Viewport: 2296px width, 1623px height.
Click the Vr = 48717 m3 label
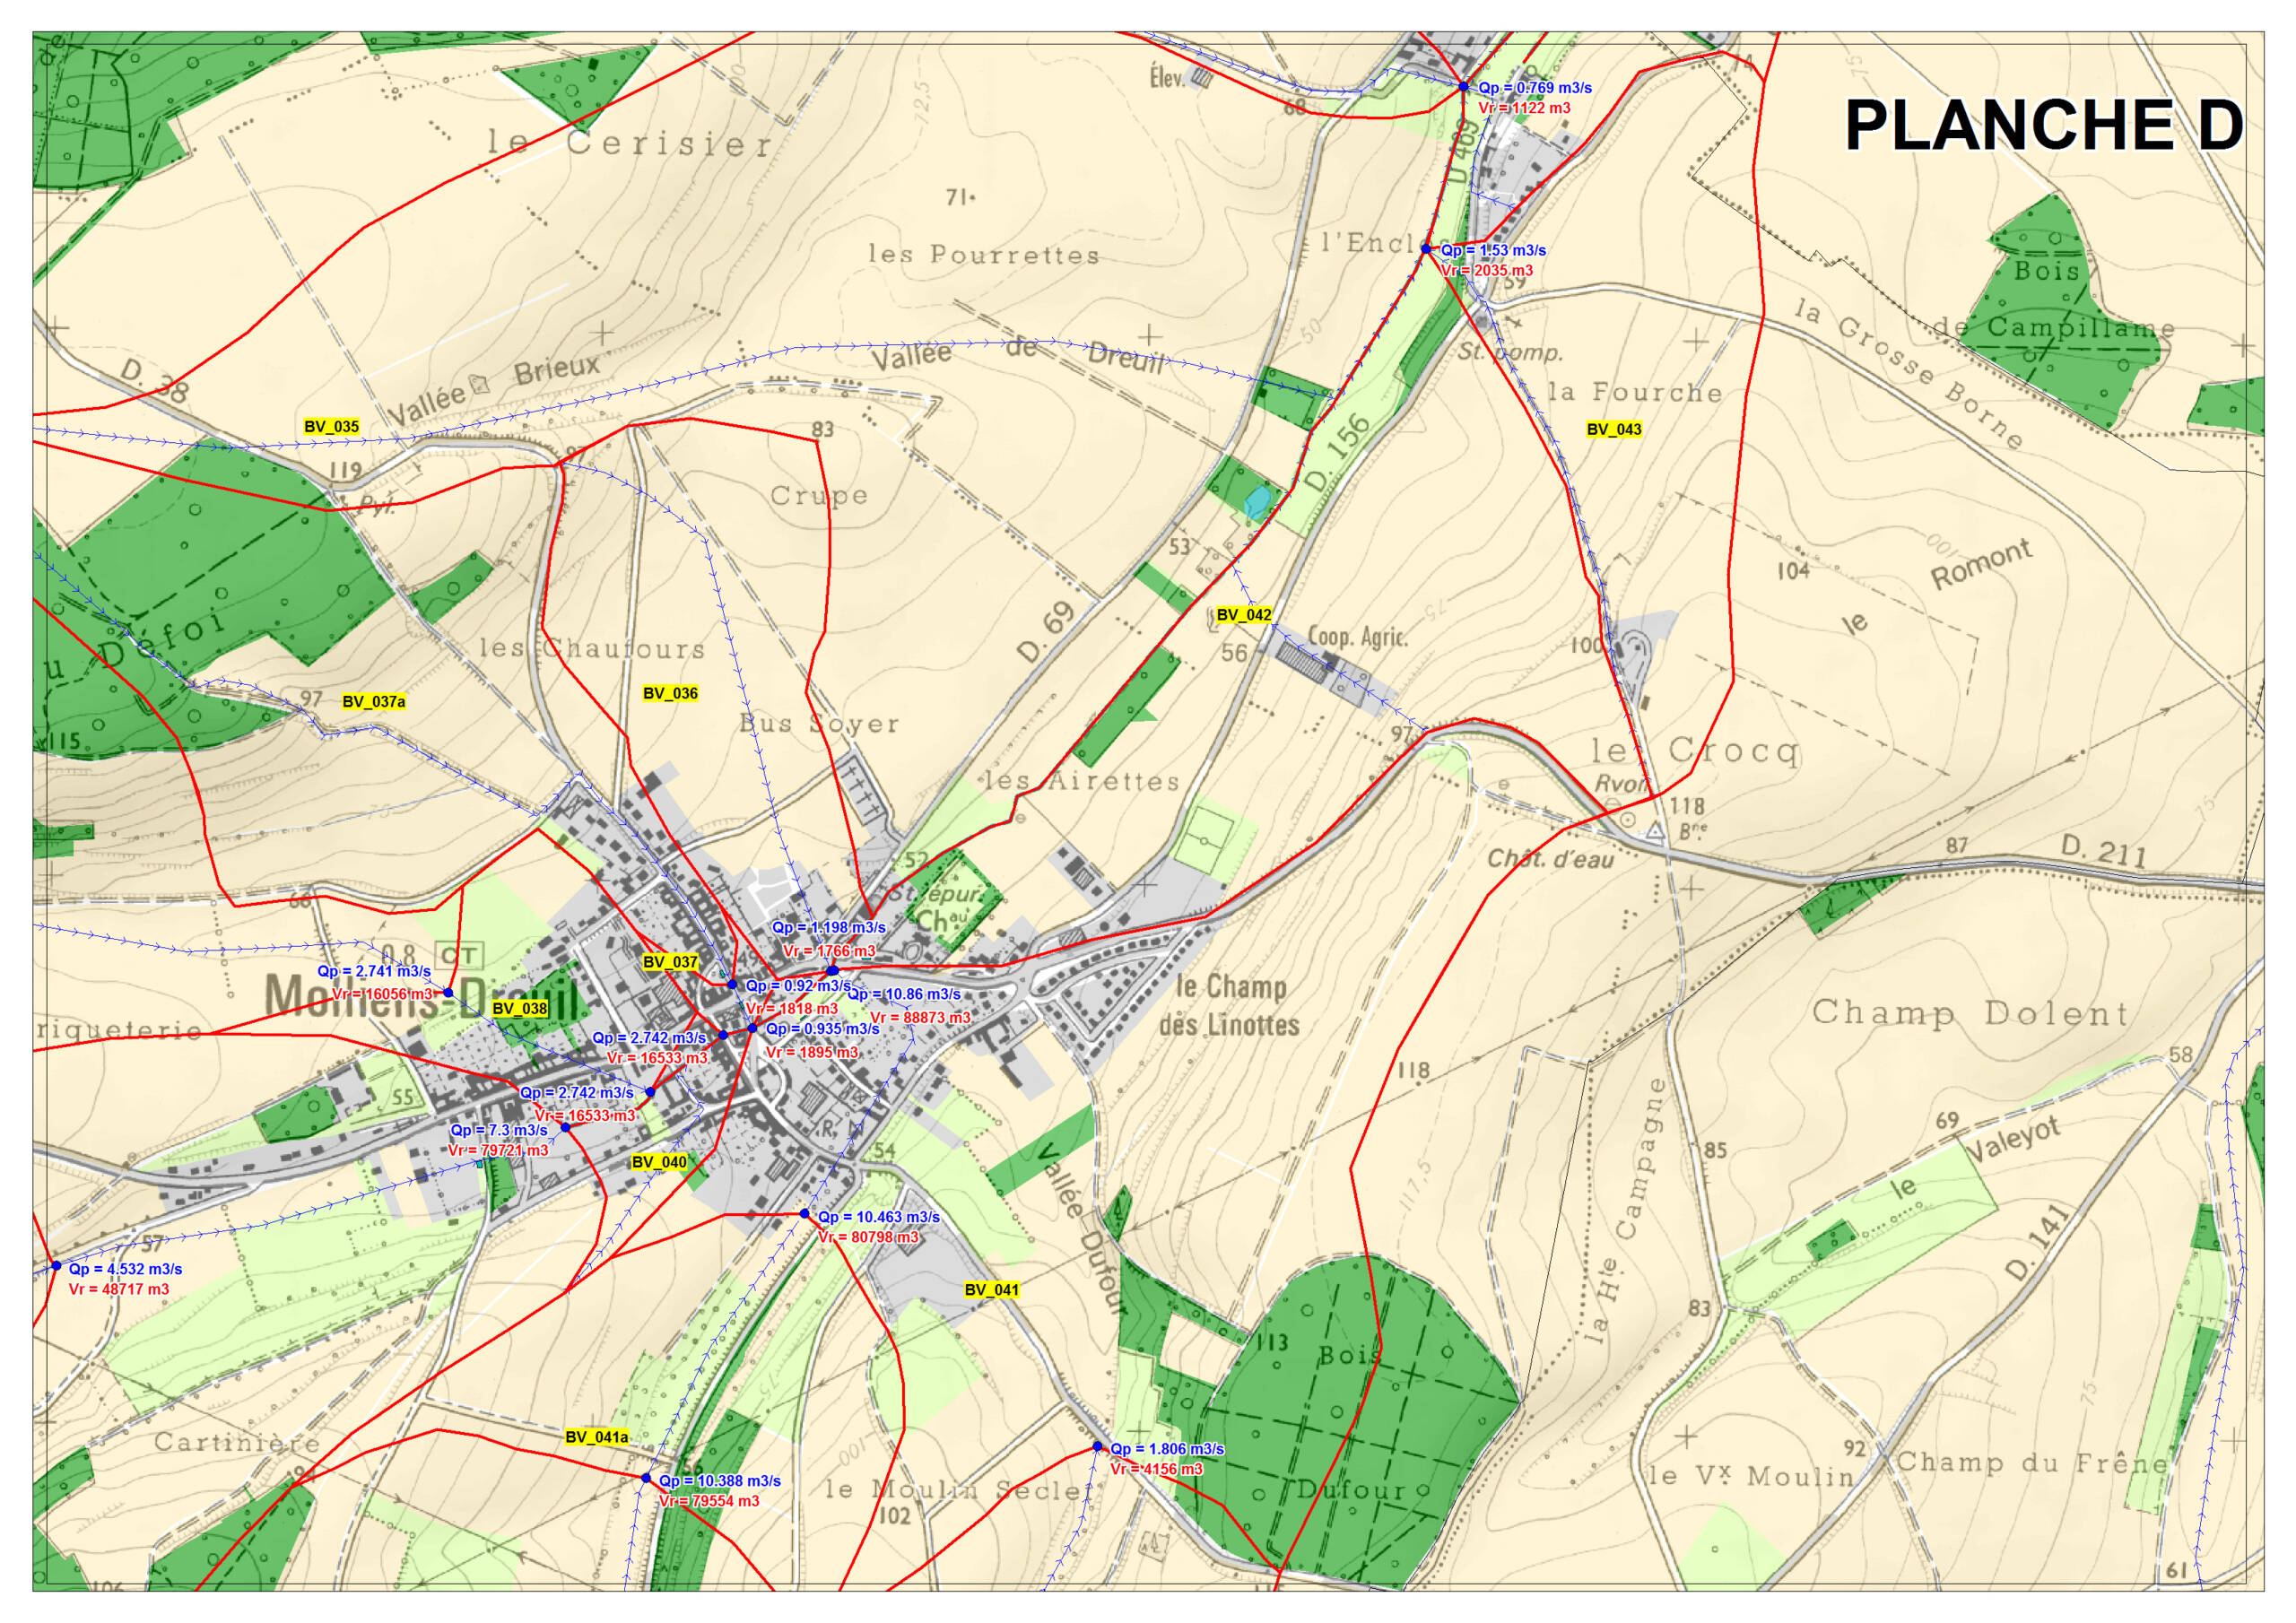[119, 1290]
